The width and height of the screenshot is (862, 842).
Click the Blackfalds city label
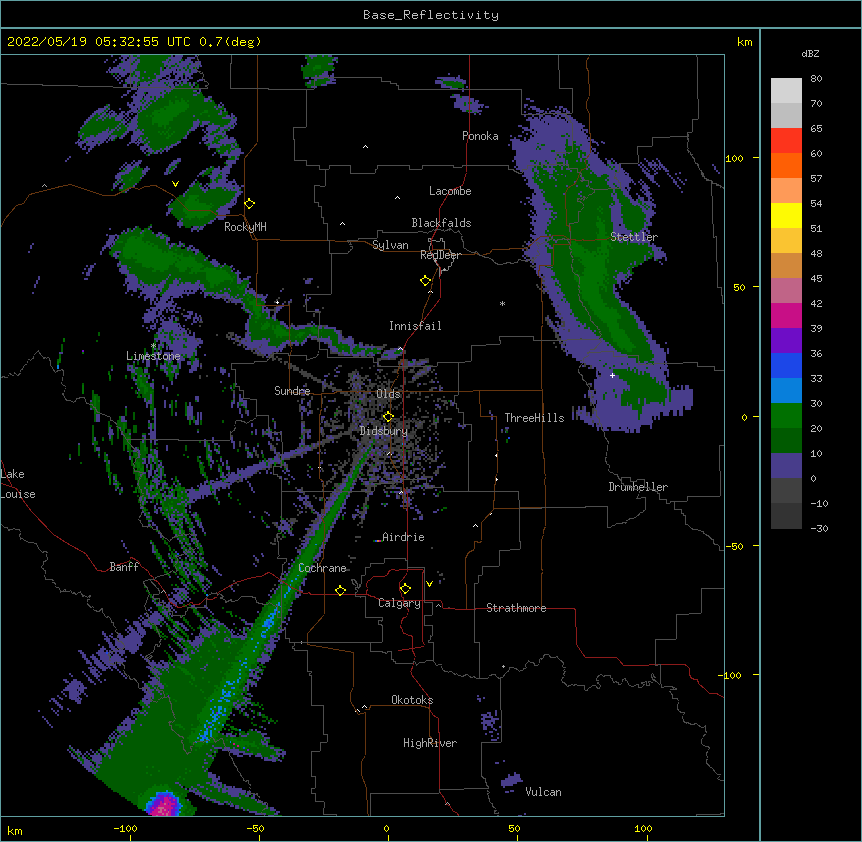(x=441, y=223)
